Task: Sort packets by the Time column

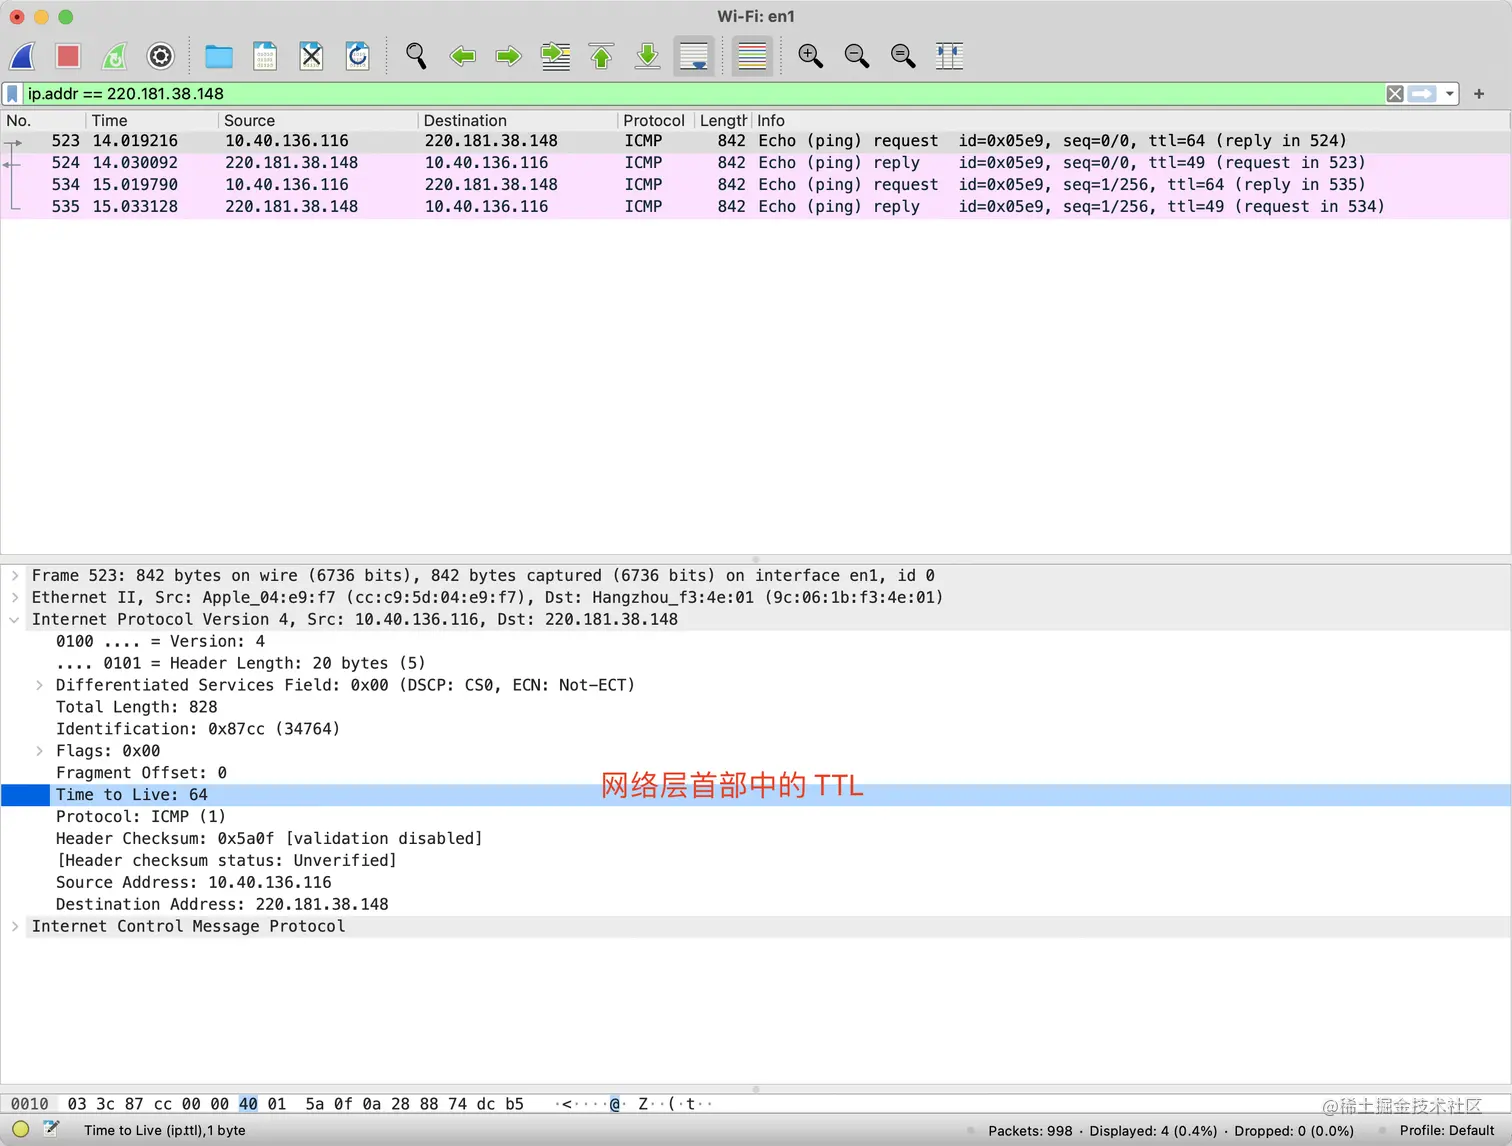Action: point(153,120)
